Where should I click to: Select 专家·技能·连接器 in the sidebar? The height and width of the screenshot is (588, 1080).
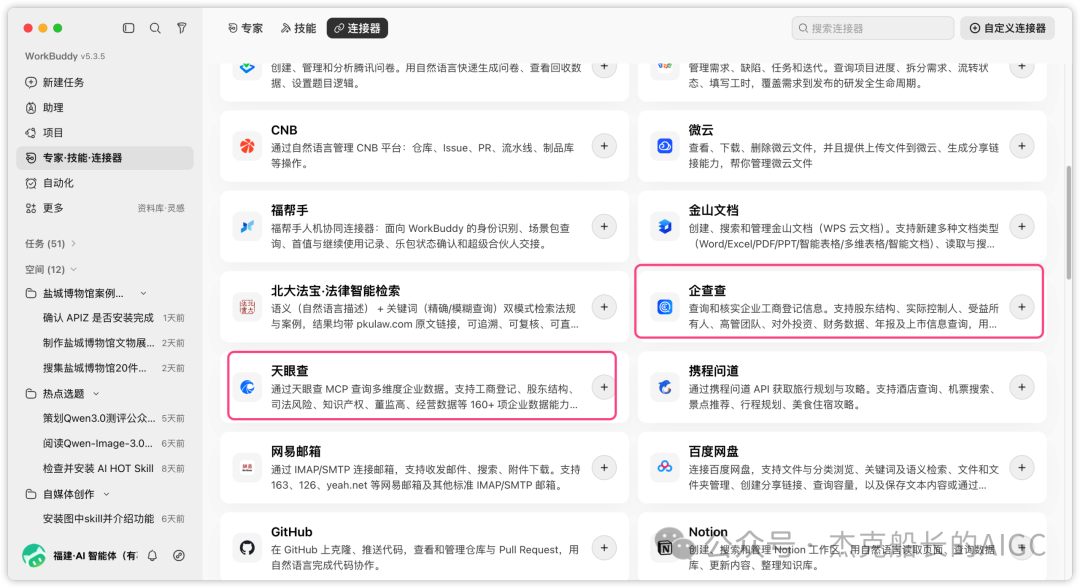coord(105,158)
